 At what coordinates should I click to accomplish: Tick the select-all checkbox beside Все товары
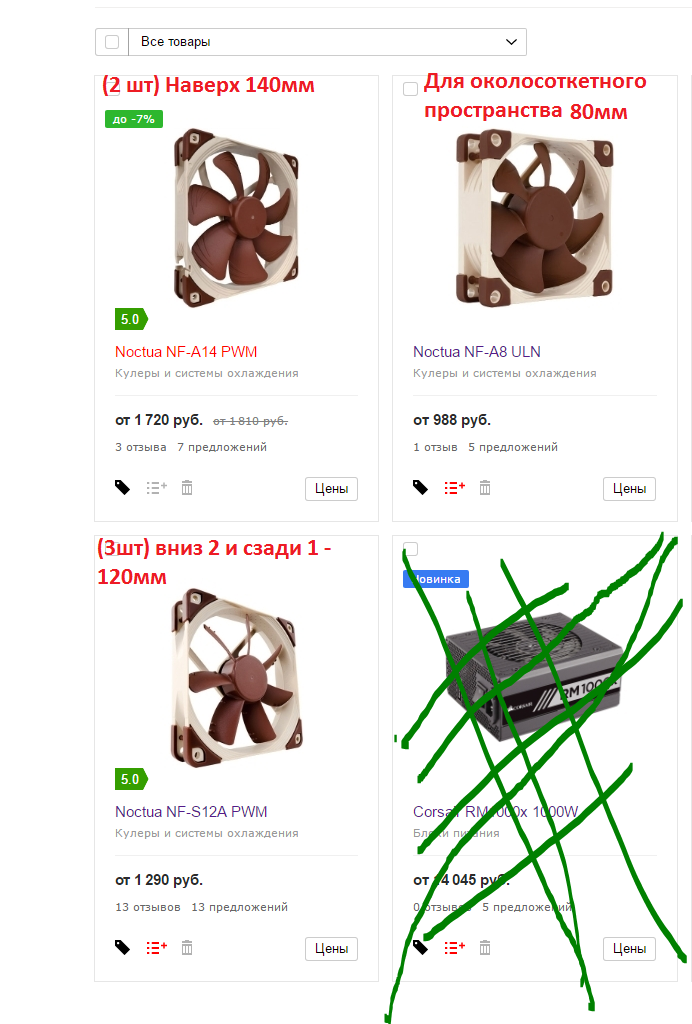(112, 42)
